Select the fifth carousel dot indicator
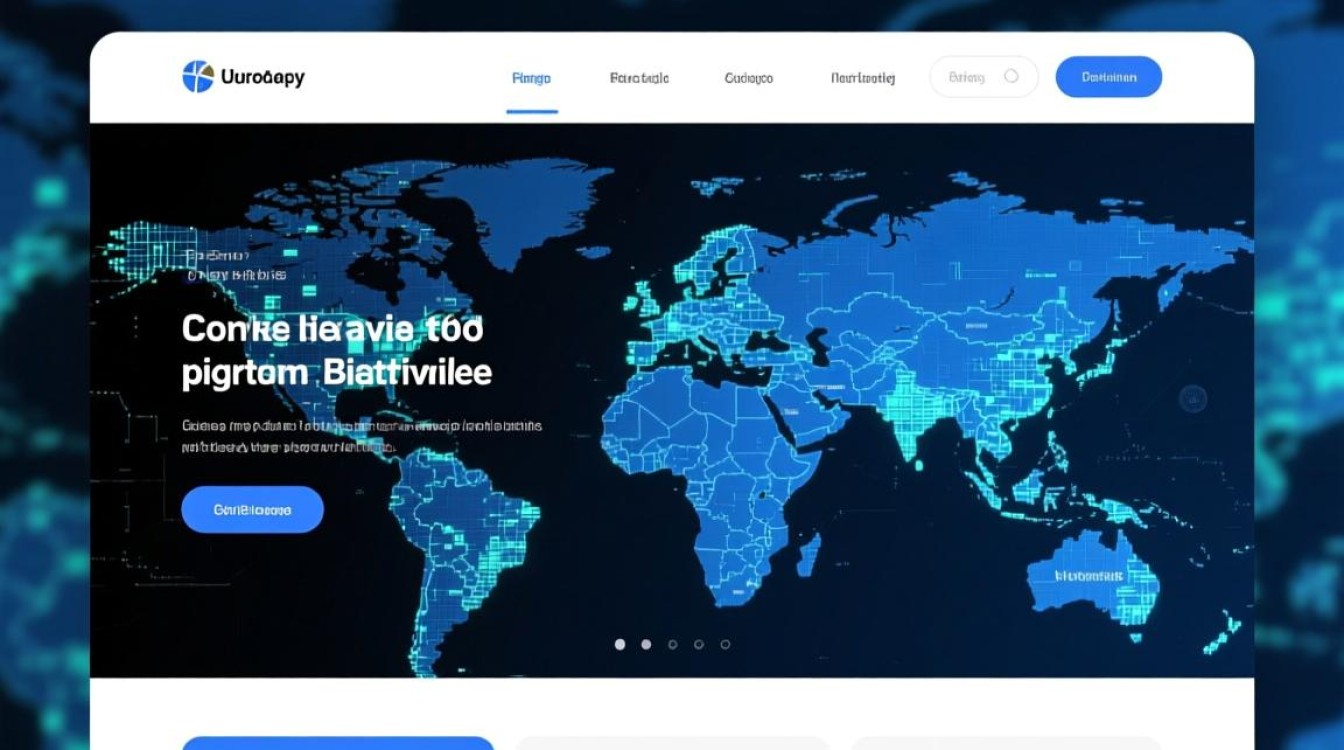The height and width of the screenshot is (750, 1344). coord(725,645)
